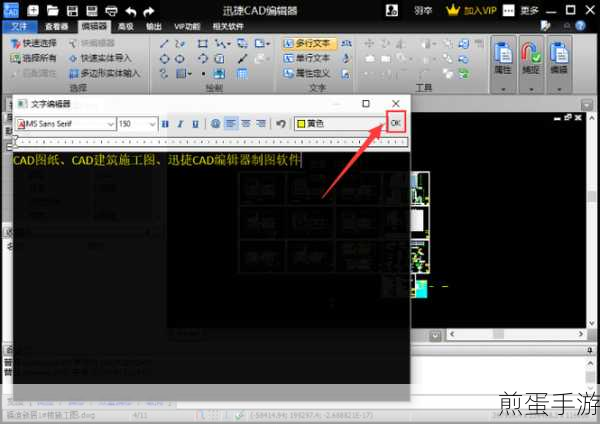Select the arc drawing tool
Viewport: 600px width, 424px height.
(x=202, y=59)
